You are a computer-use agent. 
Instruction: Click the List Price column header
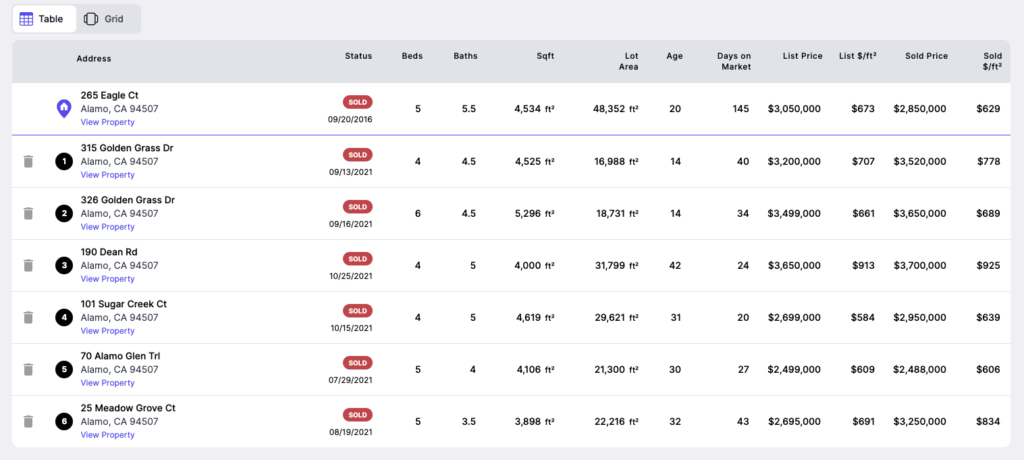pyautogui.click(x=803, y=56)
